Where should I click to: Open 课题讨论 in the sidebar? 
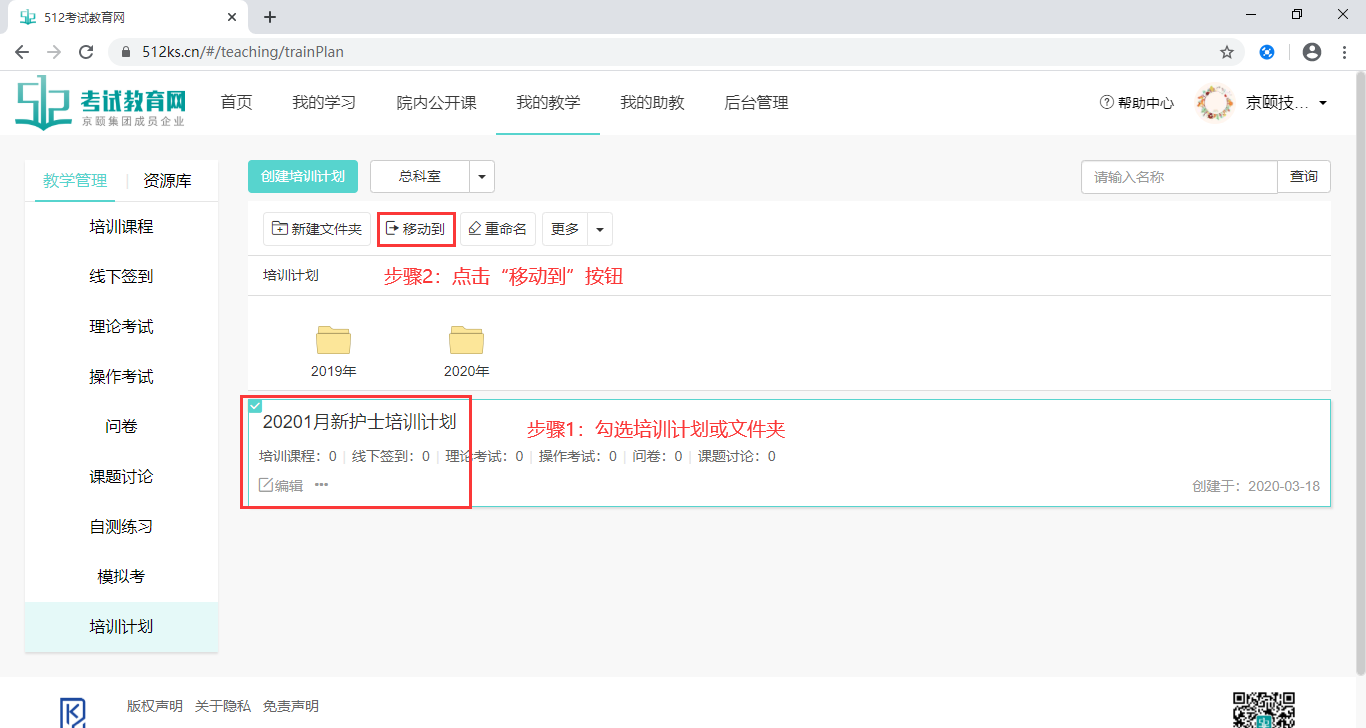click(x=121, y=477)
